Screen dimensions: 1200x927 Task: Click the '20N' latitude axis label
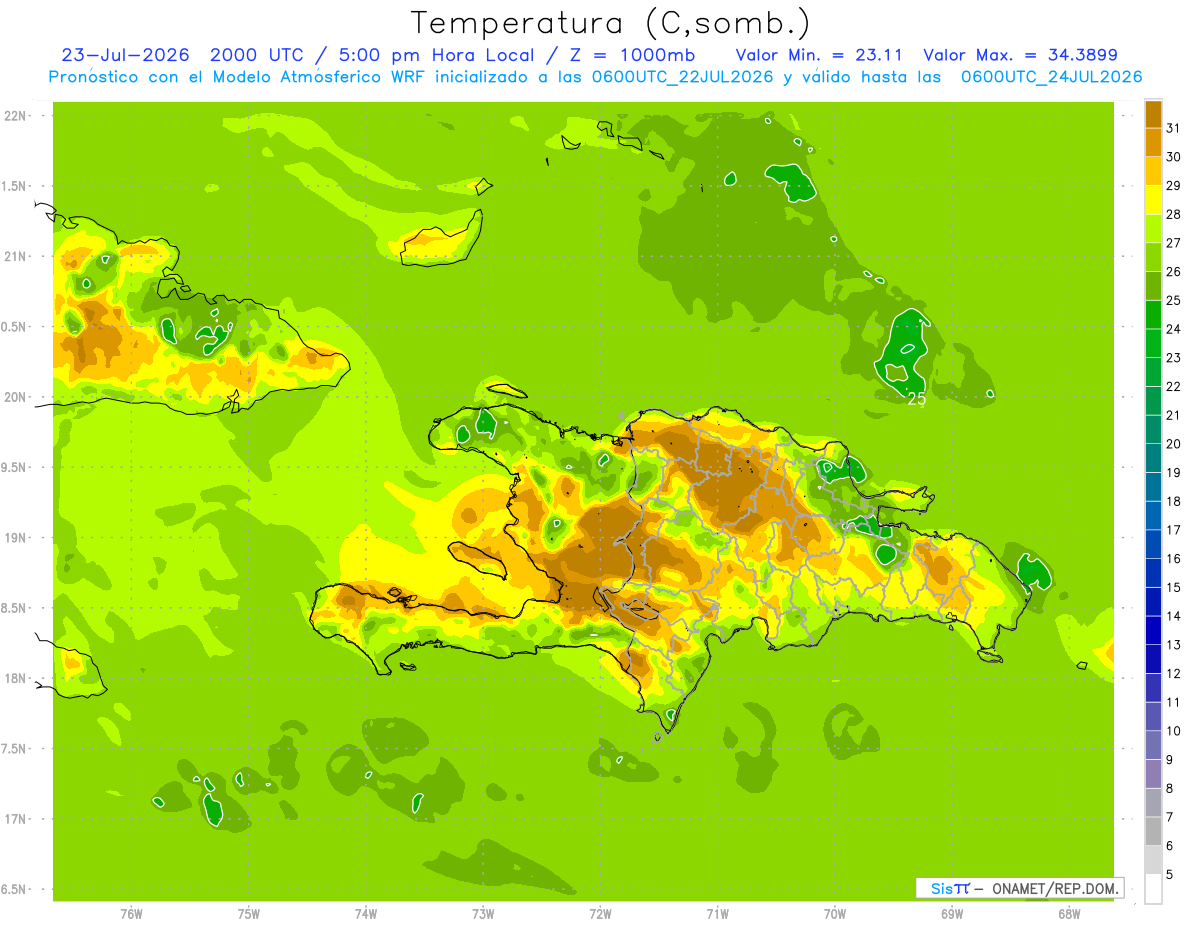click(x=17, y=397)
